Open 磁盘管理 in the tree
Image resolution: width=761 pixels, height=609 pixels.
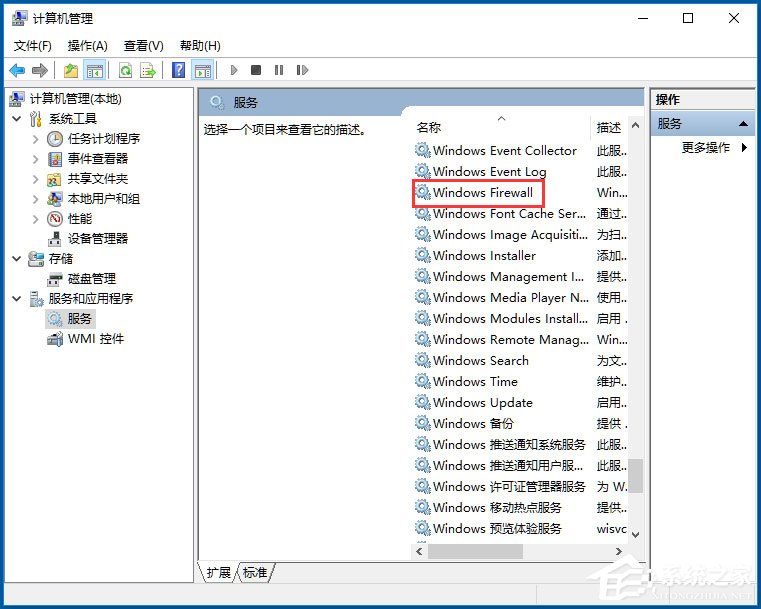pyautogui.click(x=92, y=279)
